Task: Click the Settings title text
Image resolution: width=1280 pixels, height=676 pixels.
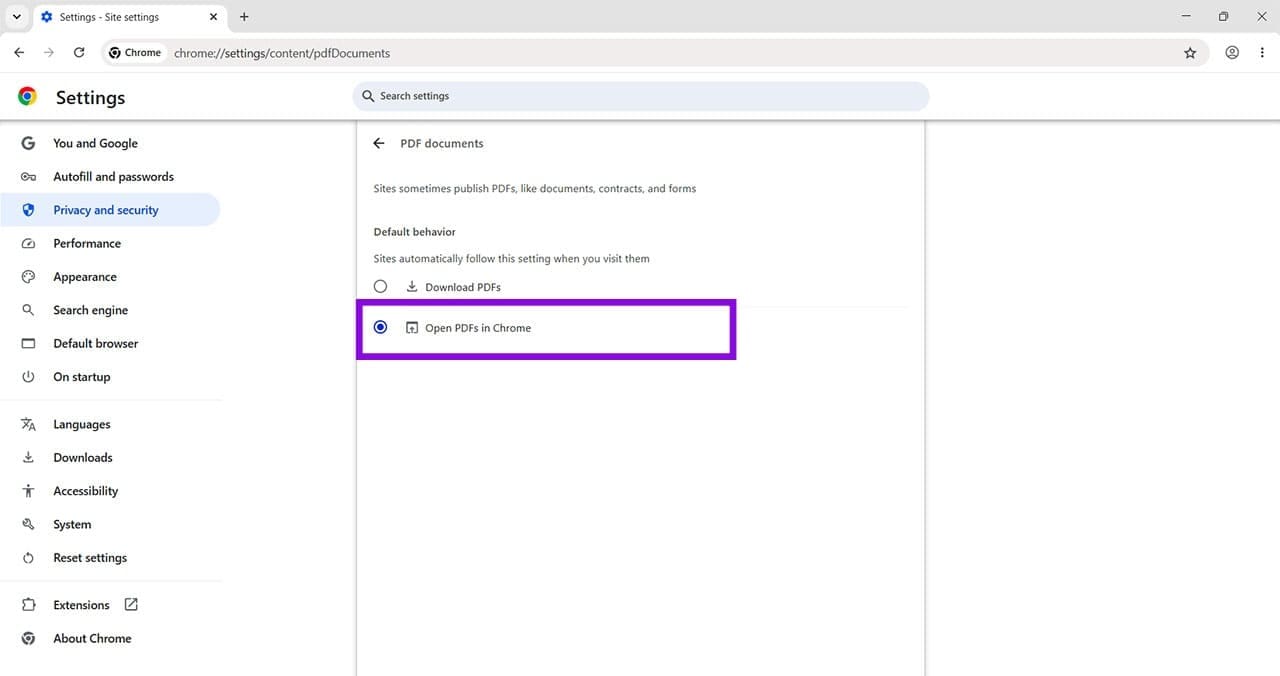Action: 90,97
